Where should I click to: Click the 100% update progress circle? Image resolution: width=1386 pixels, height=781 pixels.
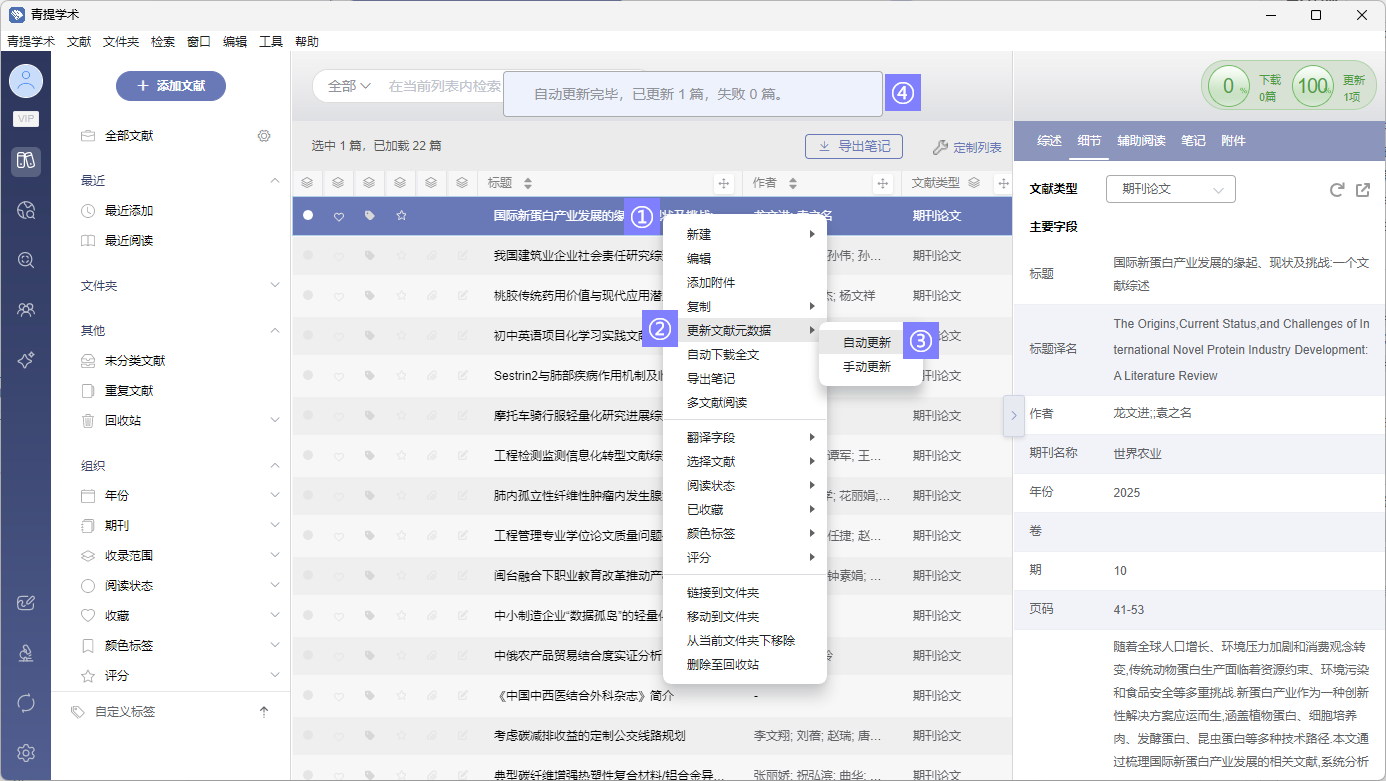click(x=1312, y=86)
